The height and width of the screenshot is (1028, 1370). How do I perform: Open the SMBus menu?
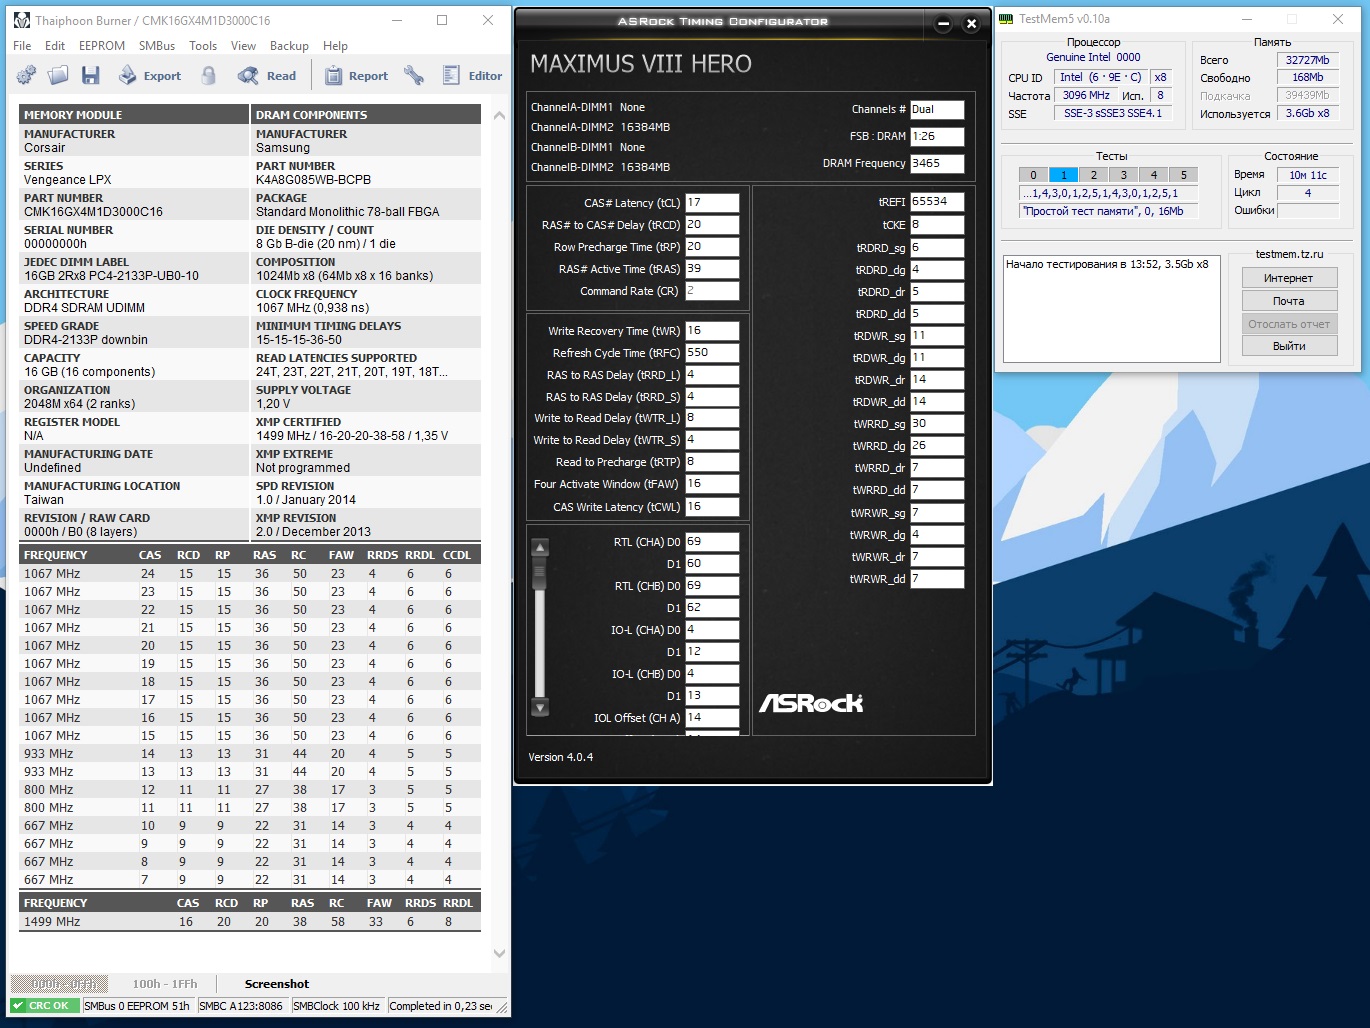tap(157, 46)
